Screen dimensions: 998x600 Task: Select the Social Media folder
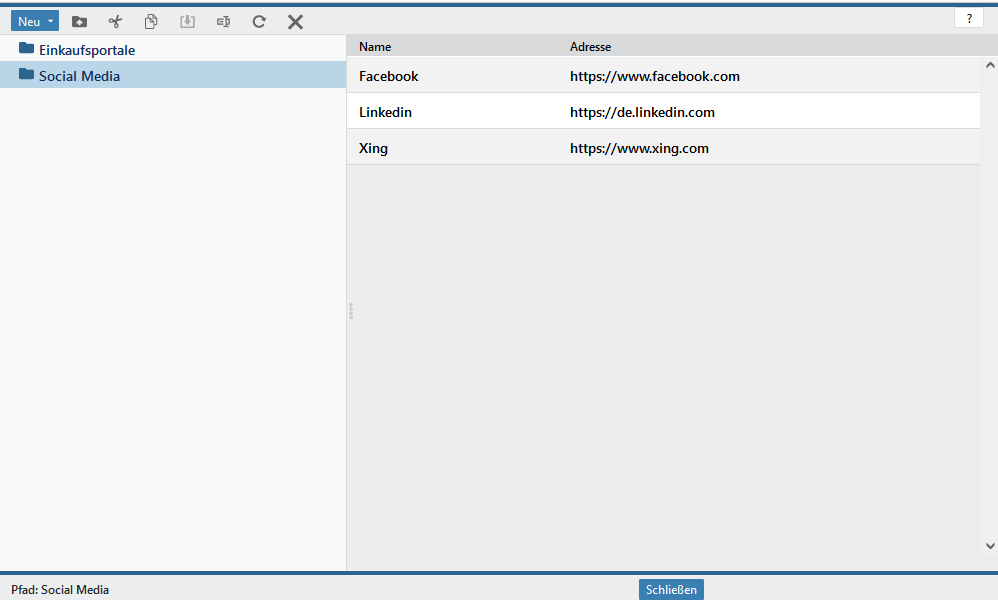tap(79, 76)
